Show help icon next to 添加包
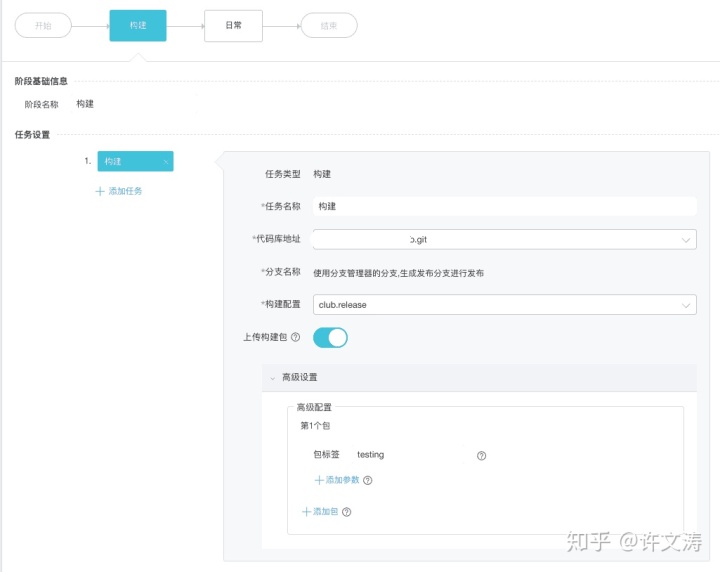This screenshot has width=720, height=572. tap(347, 512)
